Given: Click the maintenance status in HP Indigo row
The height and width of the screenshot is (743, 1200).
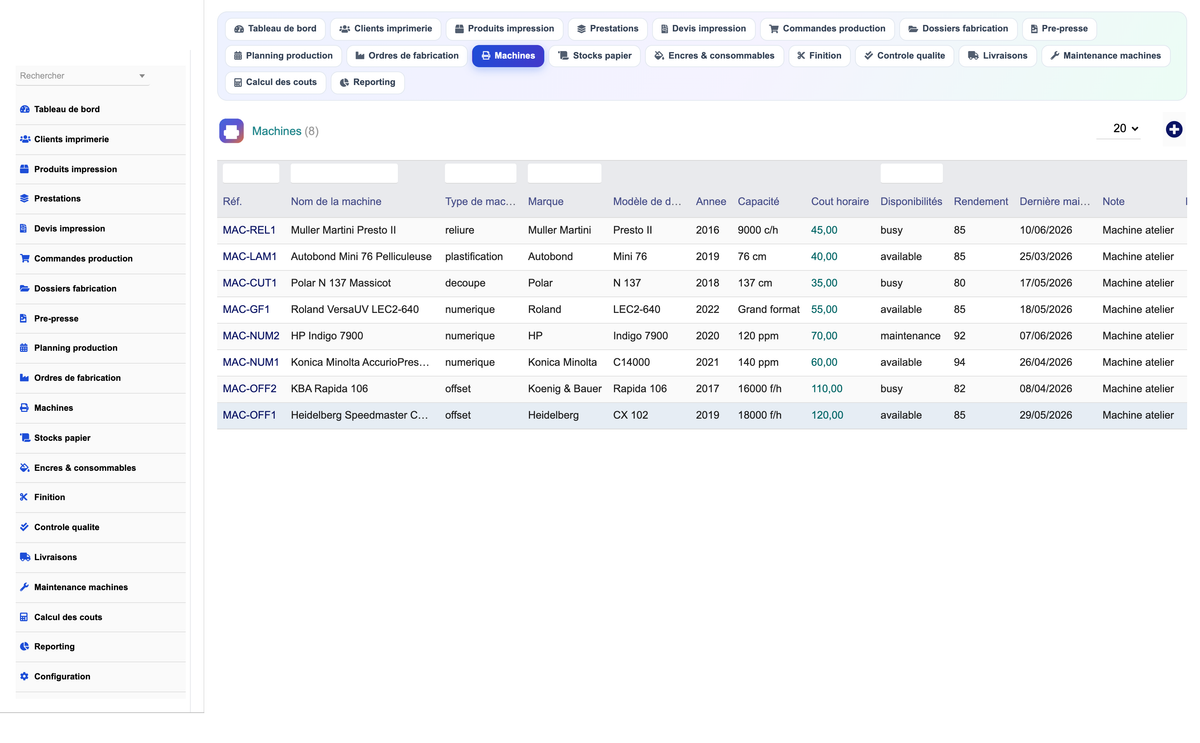Looking at the screenshot, I should 910,336.
